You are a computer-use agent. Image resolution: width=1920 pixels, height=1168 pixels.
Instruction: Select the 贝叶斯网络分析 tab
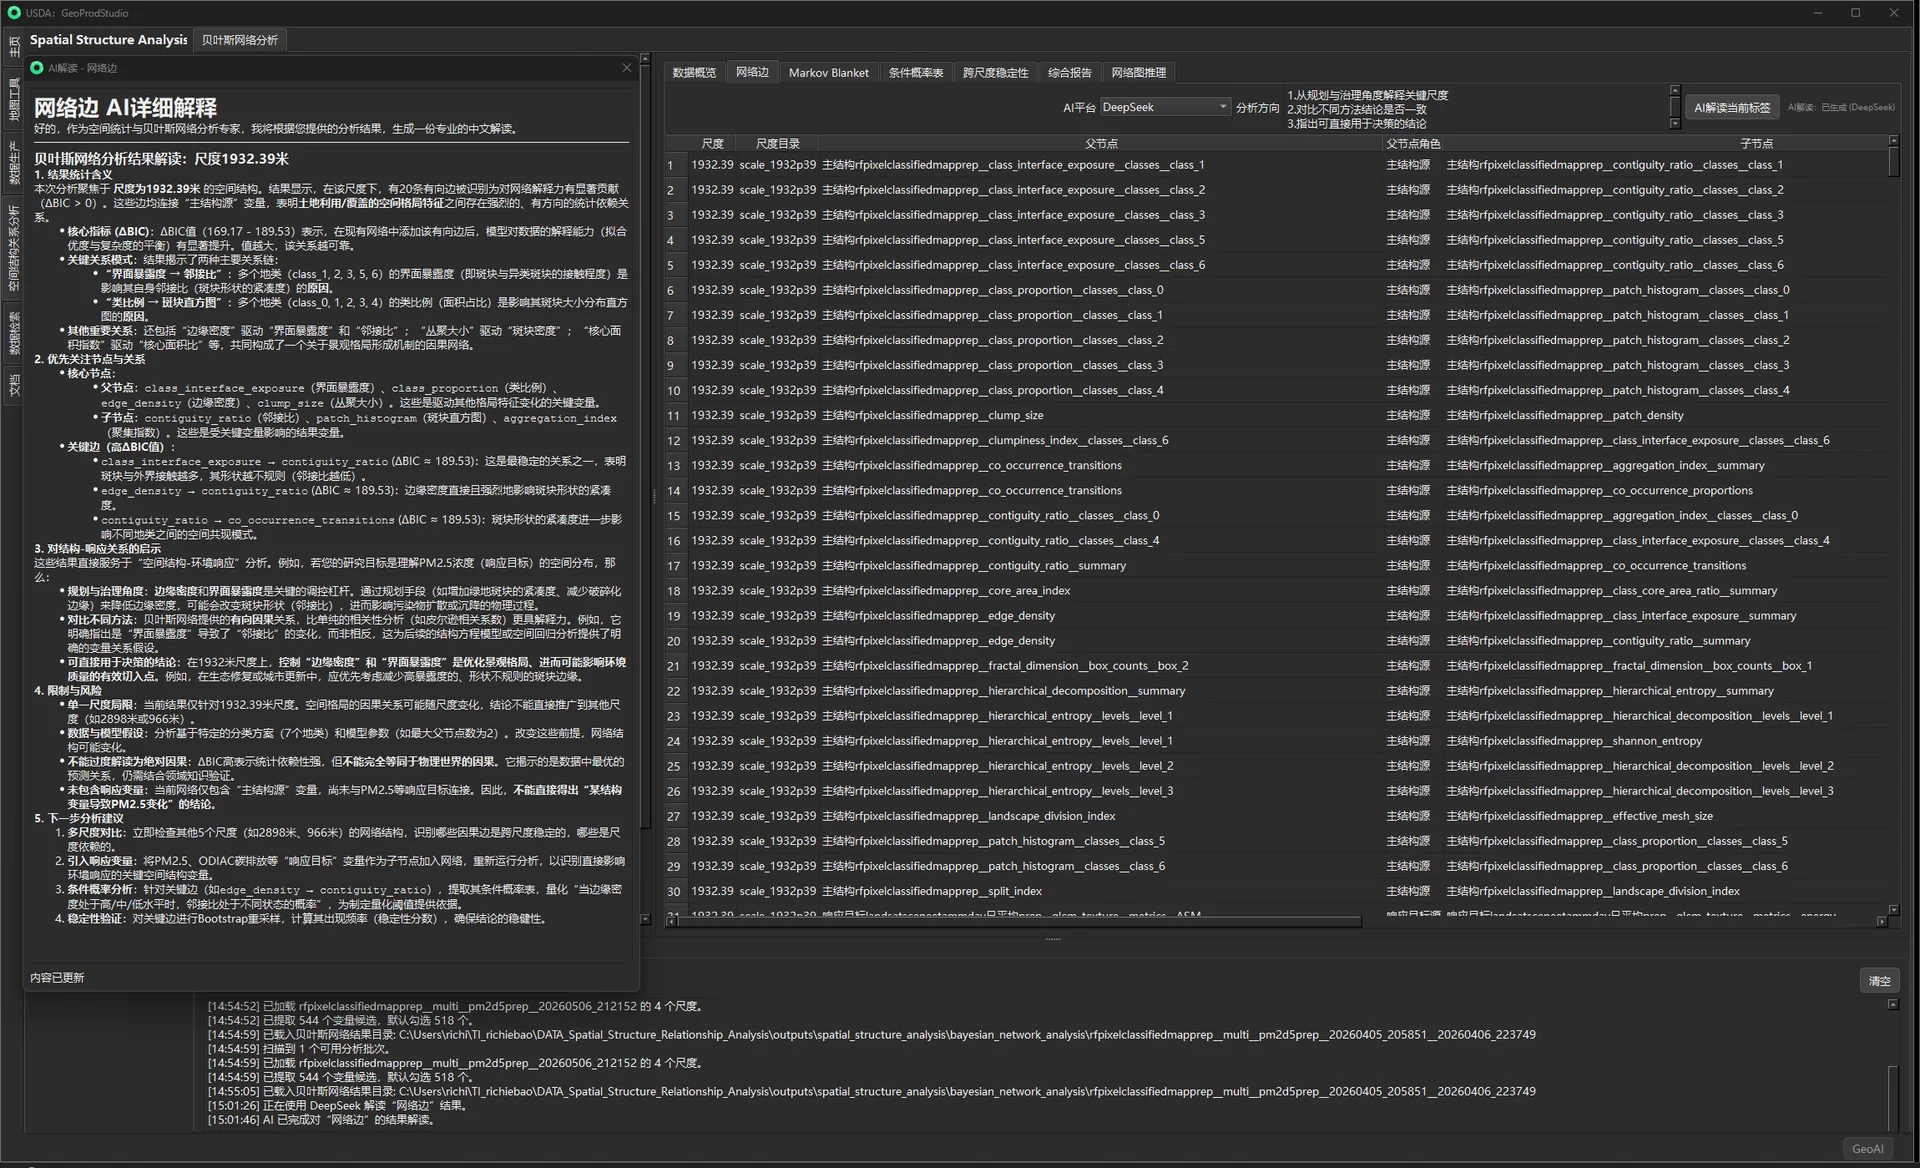(240, 40)
